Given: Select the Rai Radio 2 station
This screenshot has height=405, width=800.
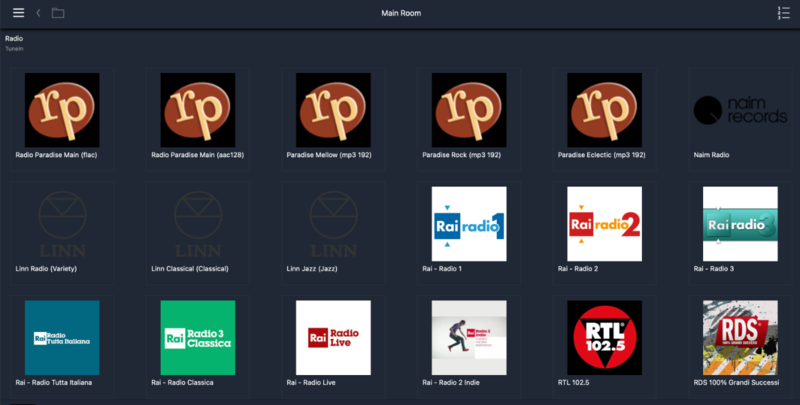Looking at the screenshot, I should coord(605,224).
